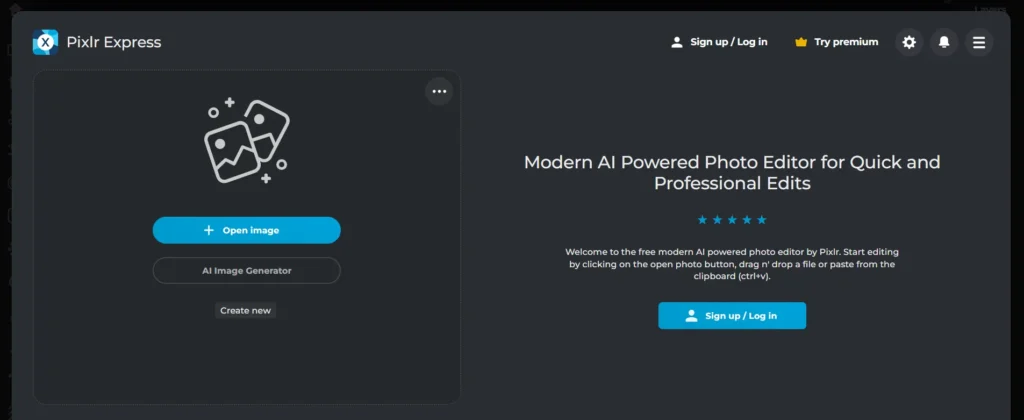
Task: Click the Pixlr Express logo icon
Action: coord(45,42)
